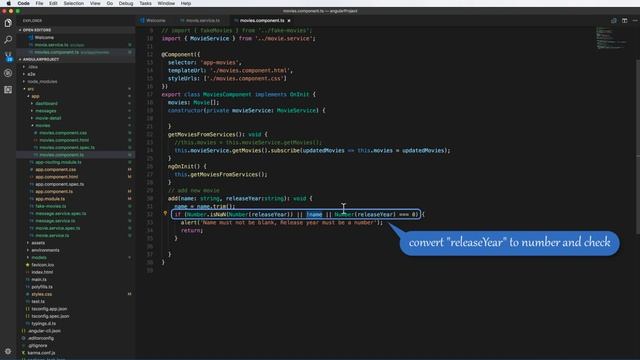The image size is (640, 360).
Task: Open the Help menu
Action: pyautogui.click(x=186, y=3)
